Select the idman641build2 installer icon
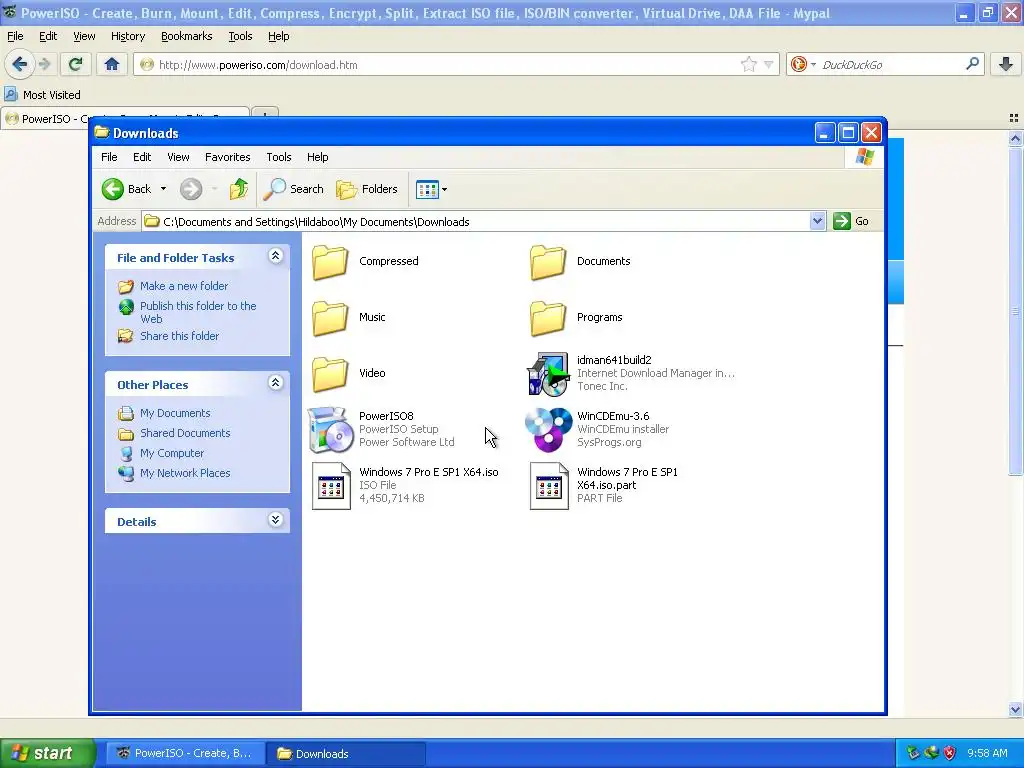Viewport: 1024px width, 768px height. [549, 374]
